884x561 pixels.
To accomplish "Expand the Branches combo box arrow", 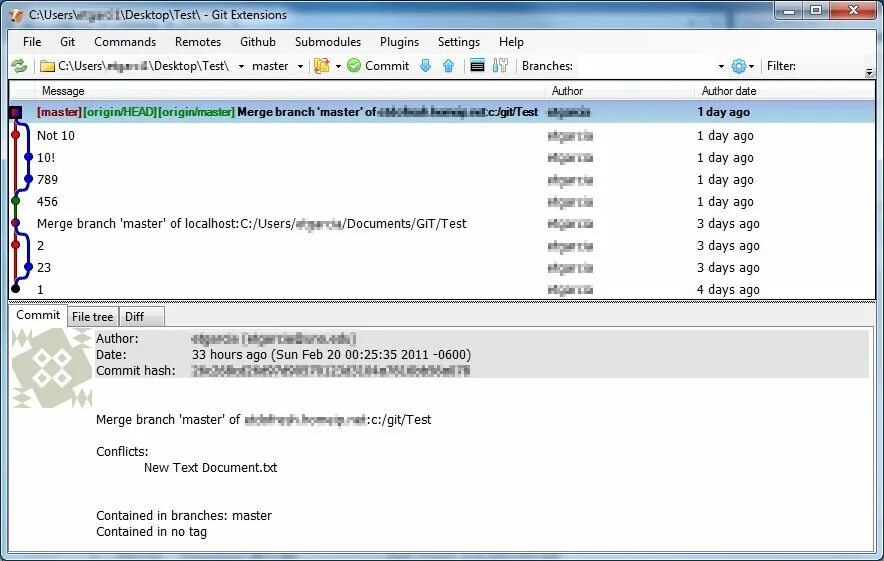I will point(721,67).
